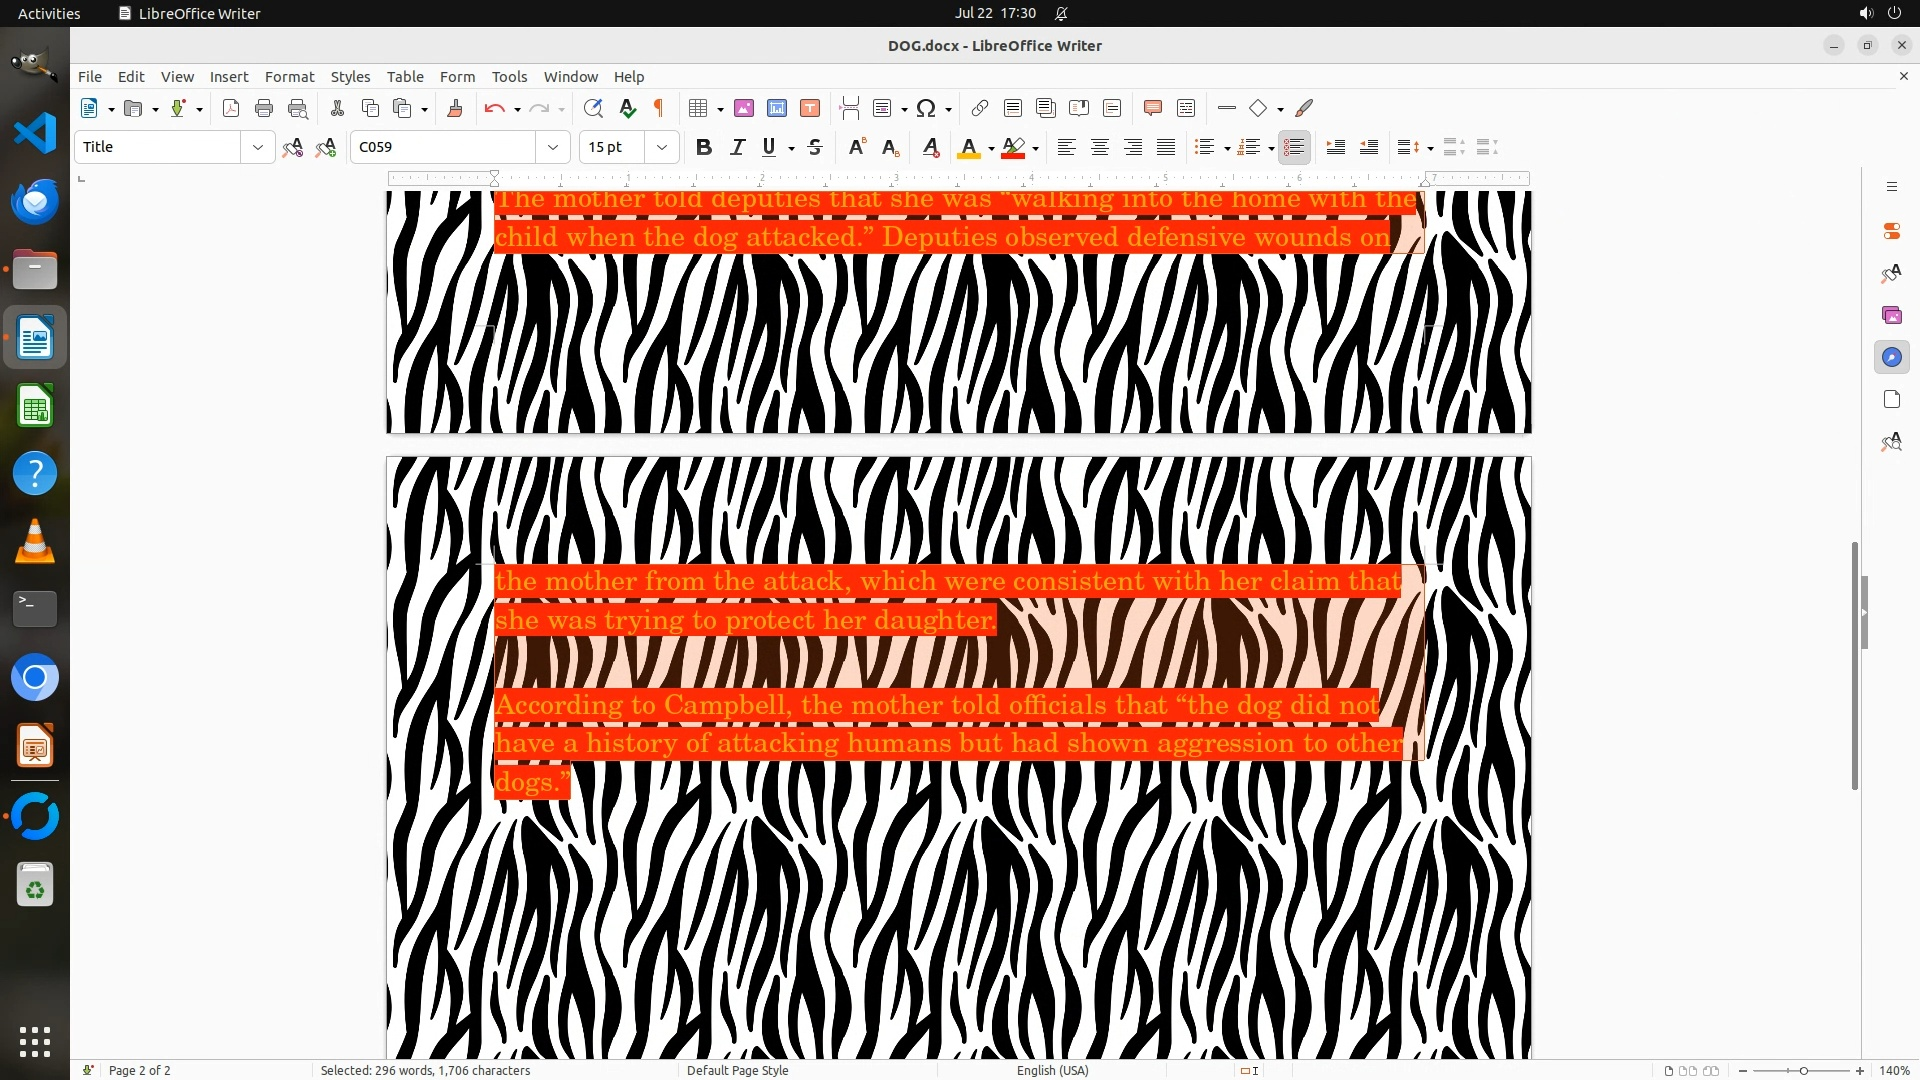This screenshot has height=1080, width=1920.
Task: Click the Strikethrough formatting icon
Action: (x=815, y=147)
